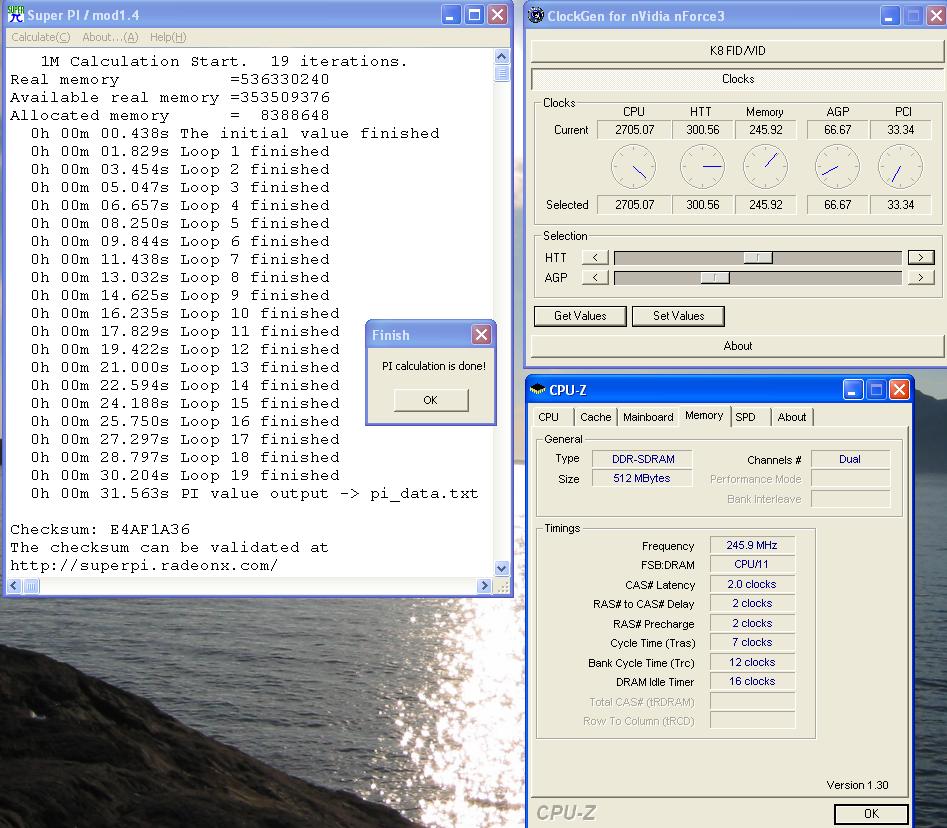947x828 pixels.
Task: Click the HTT slider thumb
Action: click(758, 258)
